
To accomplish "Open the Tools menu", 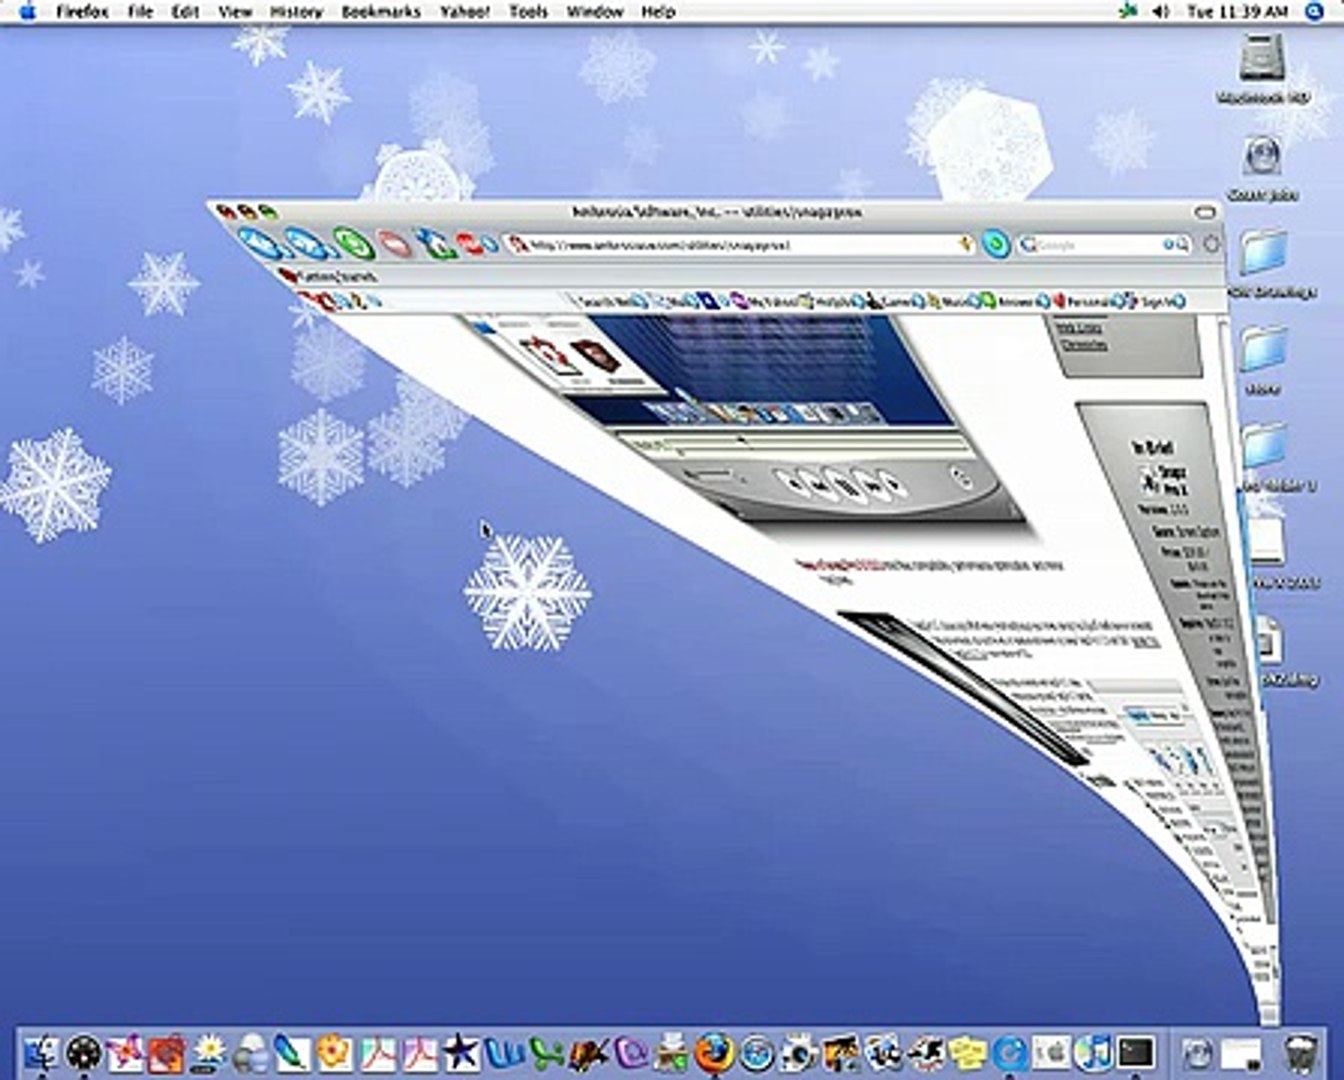I will [528, 12].
